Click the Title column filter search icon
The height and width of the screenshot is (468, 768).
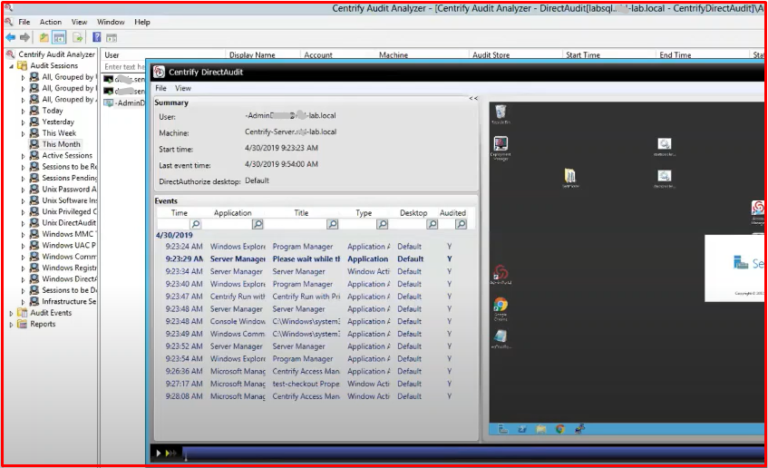coord(333,224)
